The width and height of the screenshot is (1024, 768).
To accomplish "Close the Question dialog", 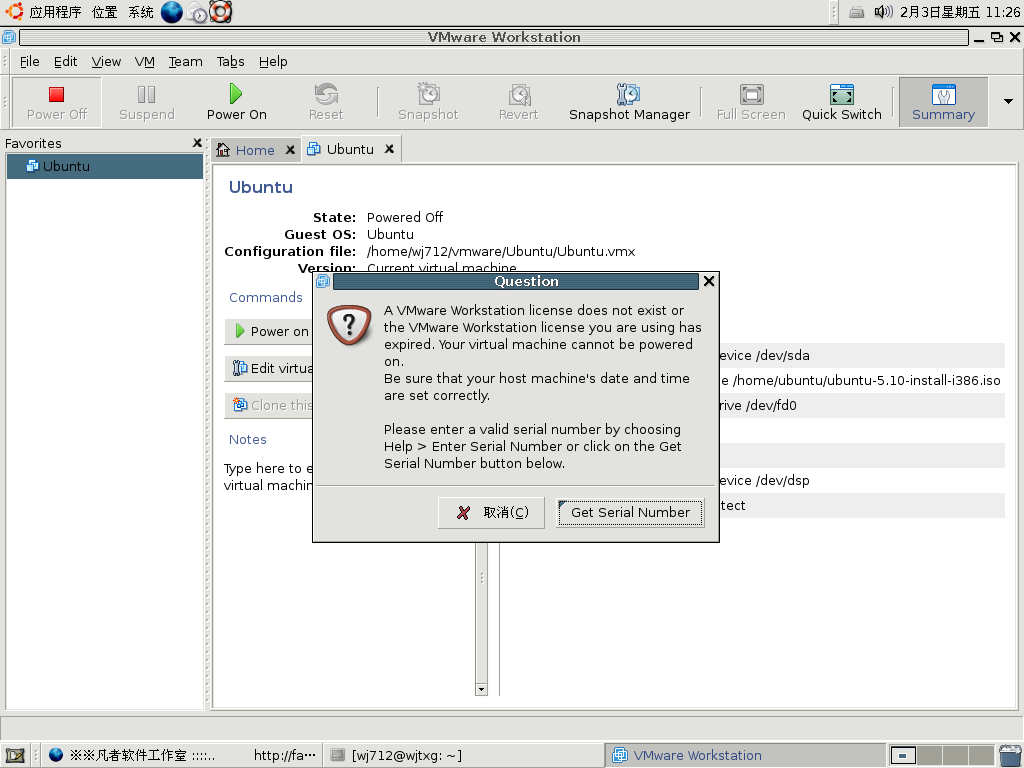I will [x=709, y=281].
